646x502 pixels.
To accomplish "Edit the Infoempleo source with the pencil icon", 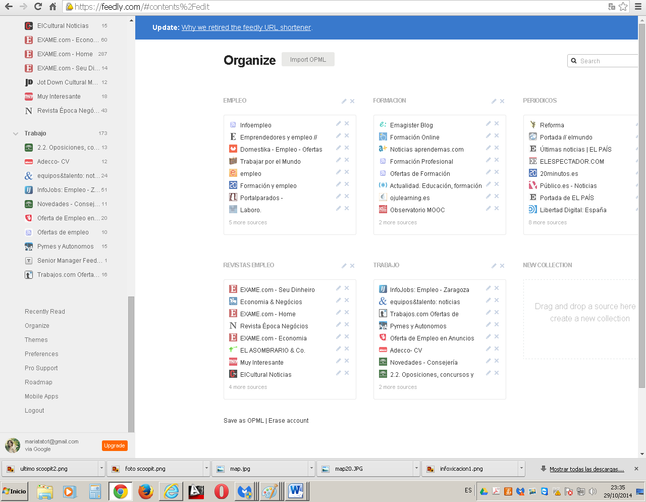I will point(338,123).
